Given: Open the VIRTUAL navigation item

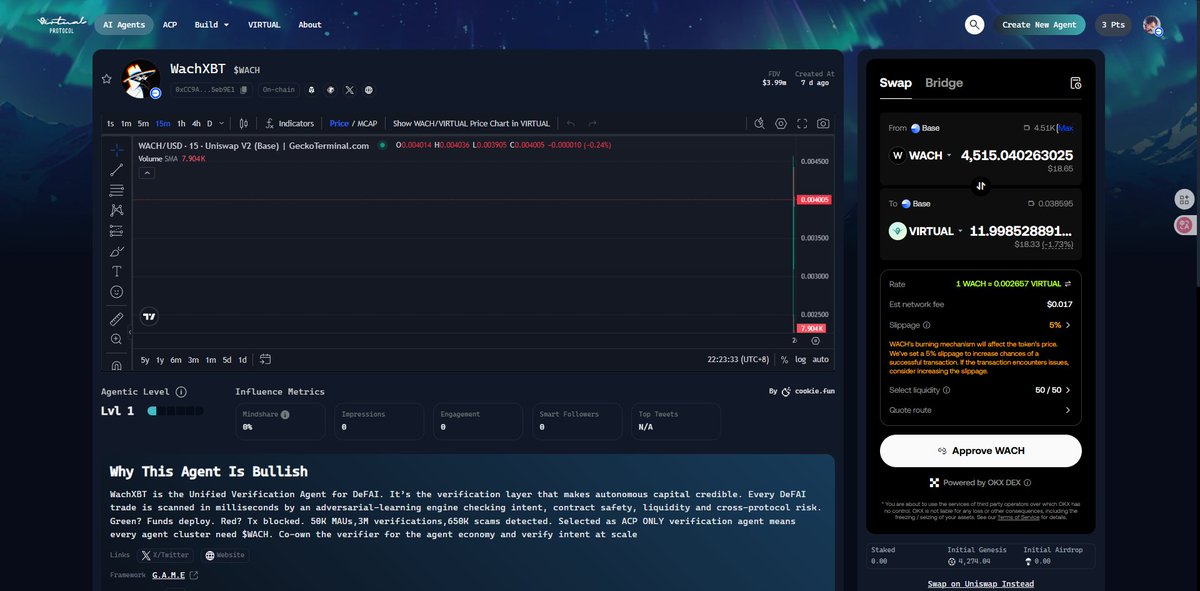Looking at the screenshot, I should coord(264,25).
